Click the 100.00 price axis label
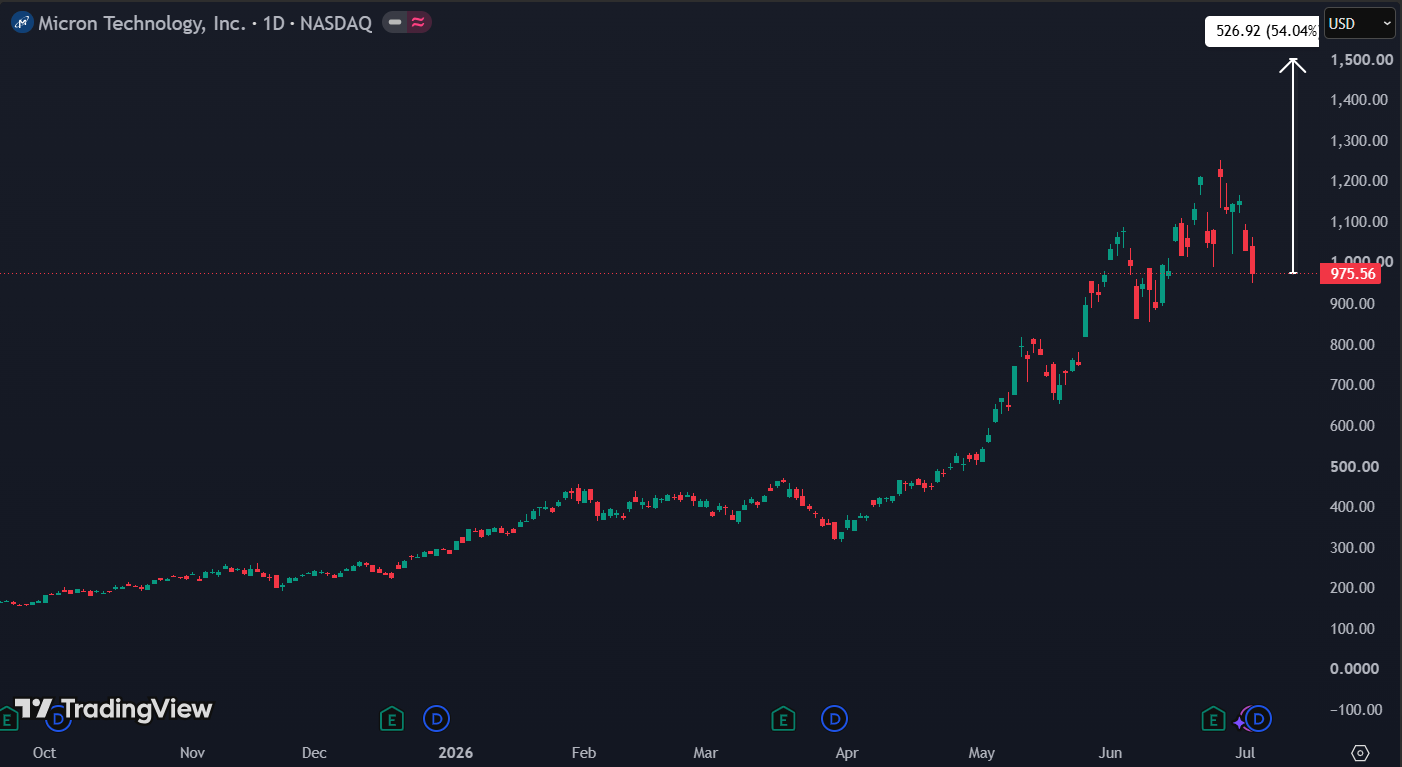Screen dimensions: 1402x767 [x=1353, y=628]
